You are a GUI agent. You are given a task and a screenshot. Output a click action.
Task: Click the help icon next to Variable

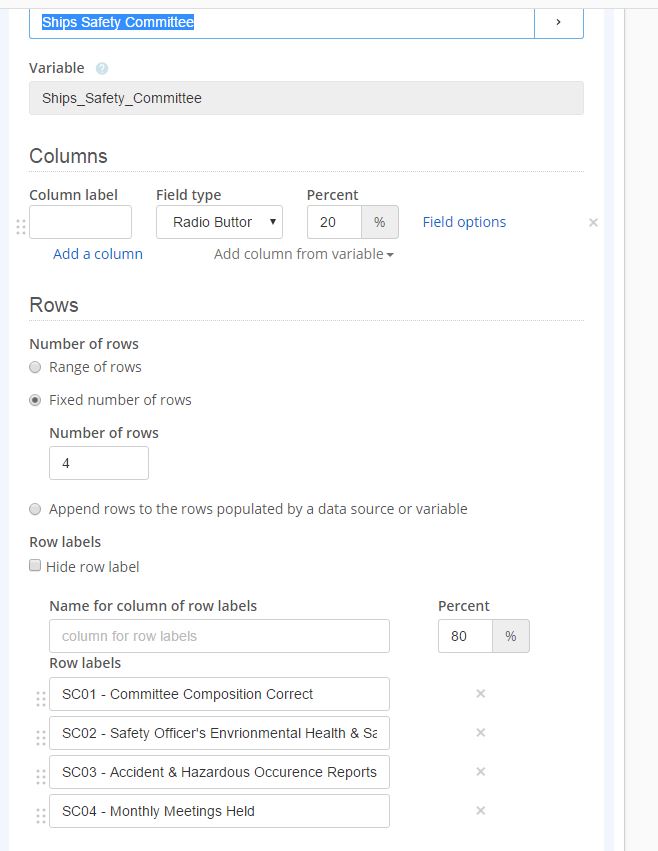[102, 69]
